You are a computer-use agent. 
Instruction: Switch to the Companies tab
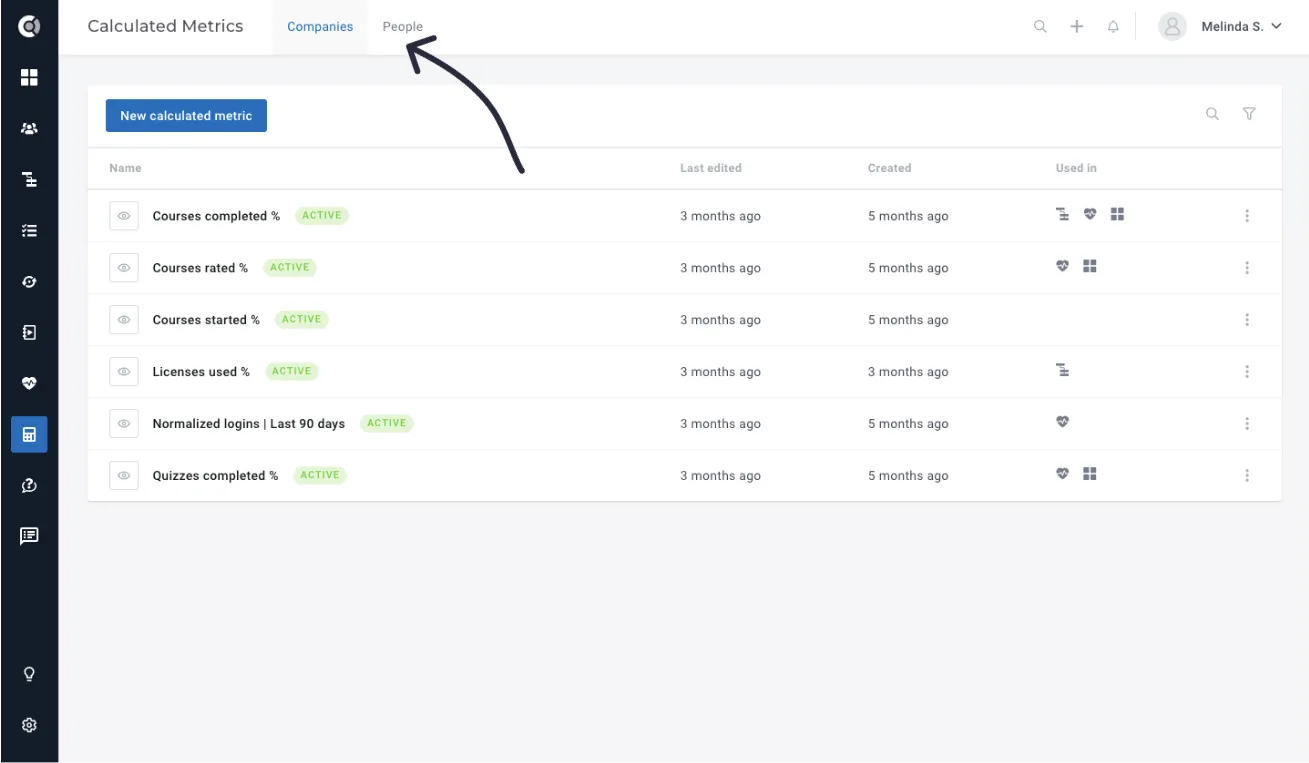[x=320, y=27]
